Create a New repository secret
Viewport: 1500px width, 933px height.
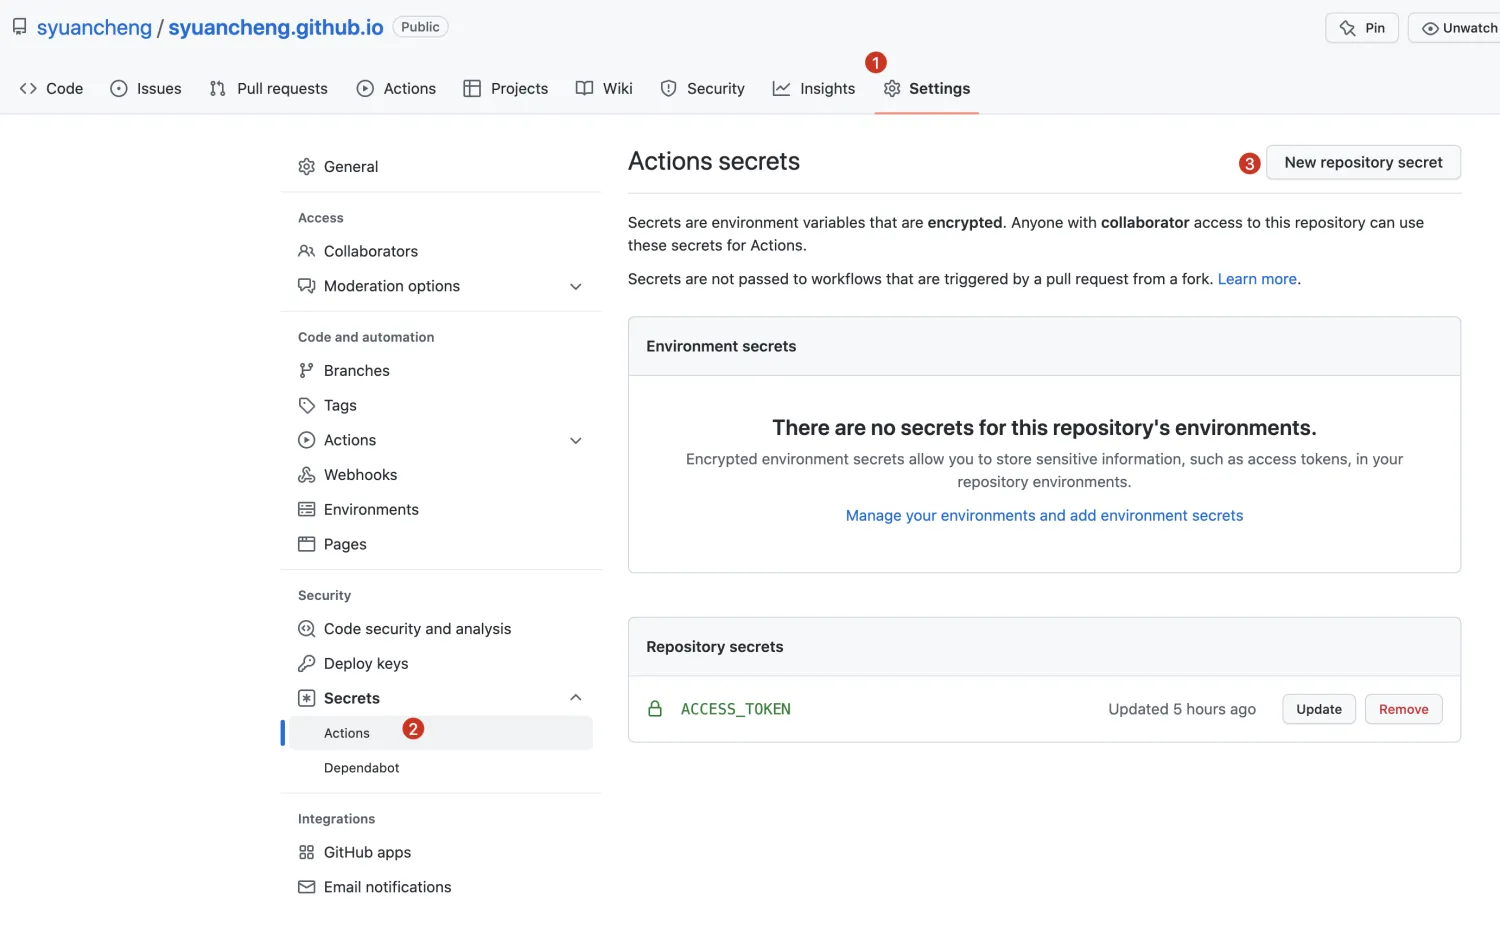pos(1363,163)
